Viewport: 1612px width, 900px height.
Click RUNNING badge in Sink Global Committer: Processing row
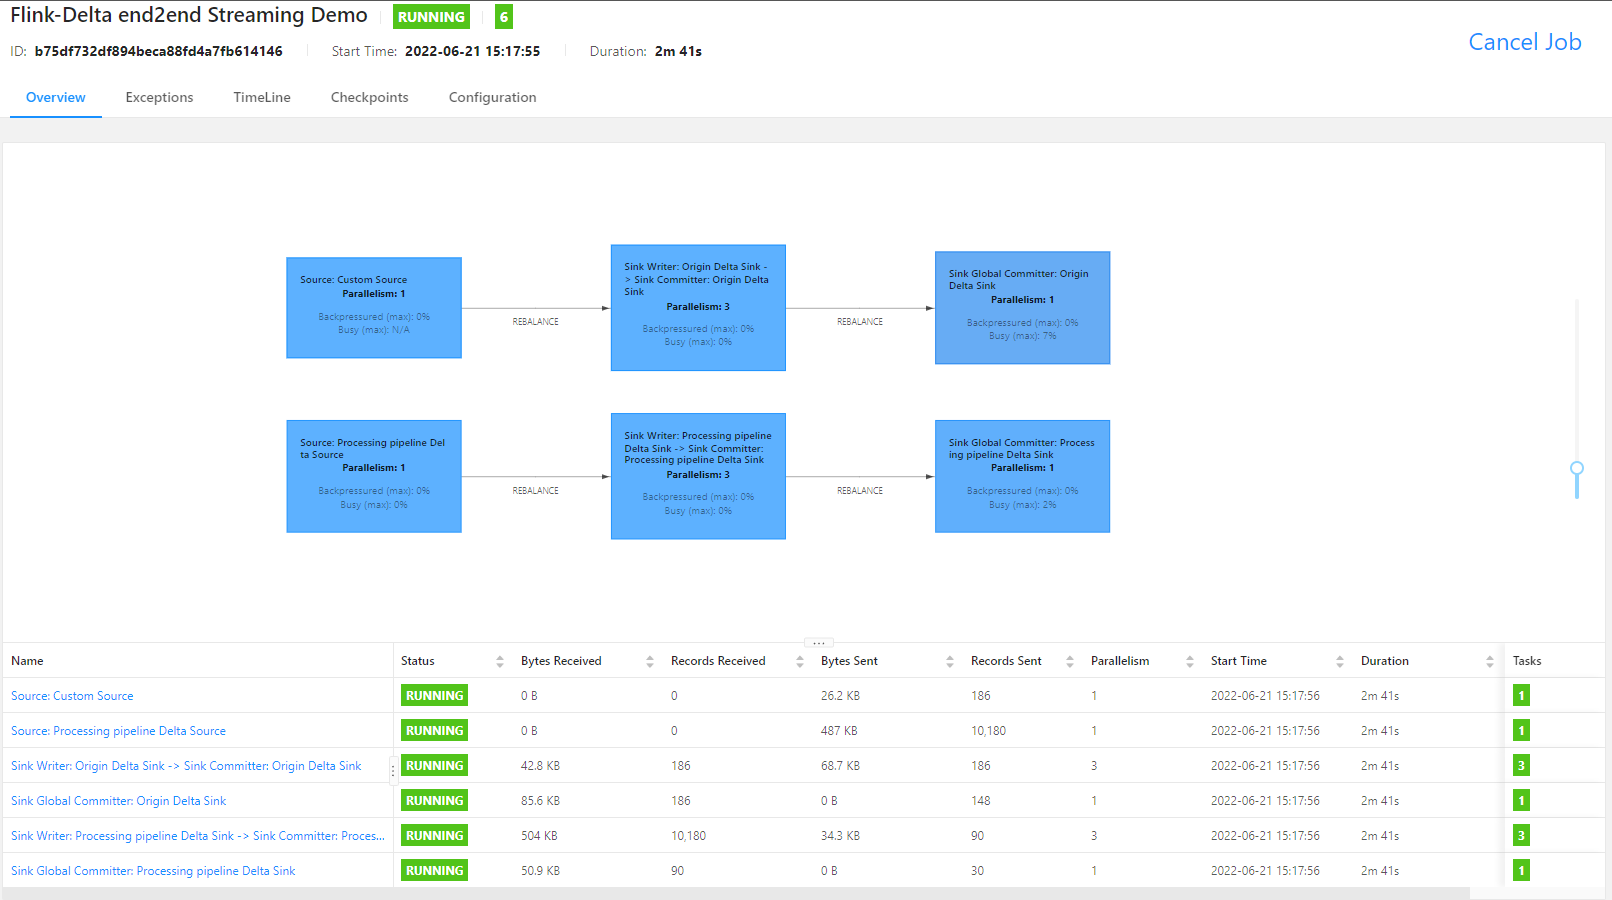(x=434, y=871)
